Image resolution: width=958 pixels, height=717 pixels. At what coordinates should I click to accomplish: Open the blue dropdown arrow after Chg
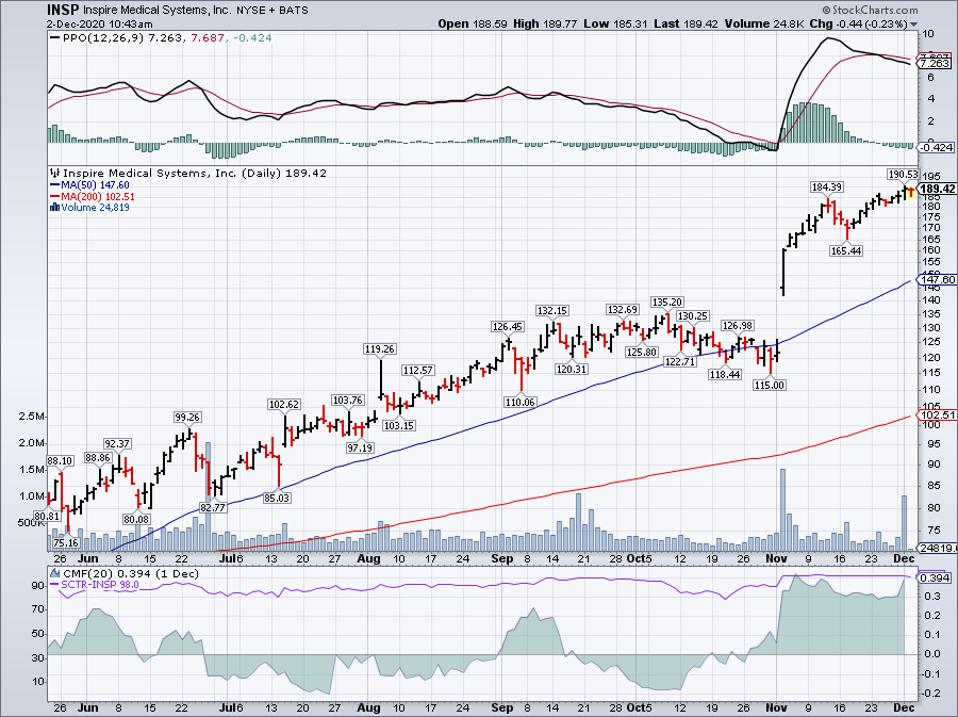pos(914,24)
